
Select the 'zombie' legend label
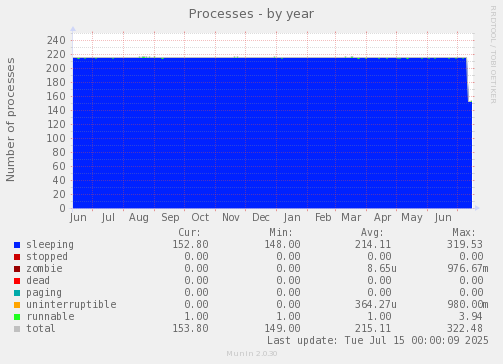[44, 269]
